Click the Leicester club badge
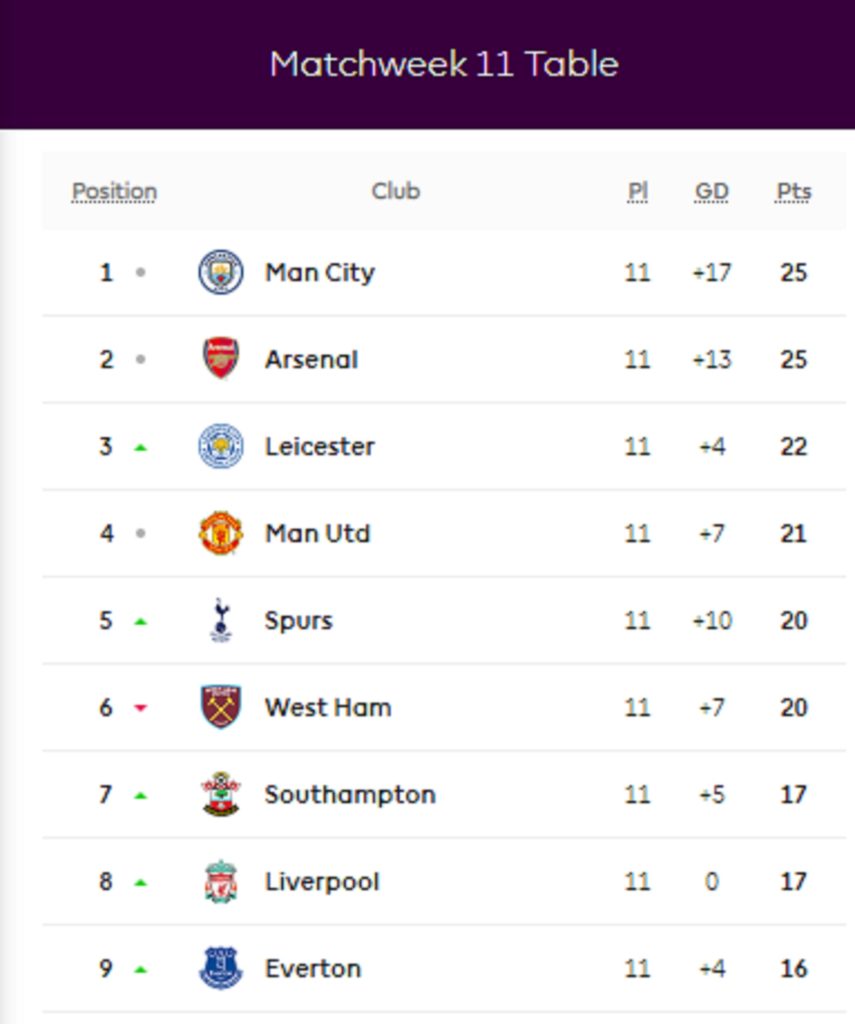This screenshot has width=855, height=1024. pos(221,446)
